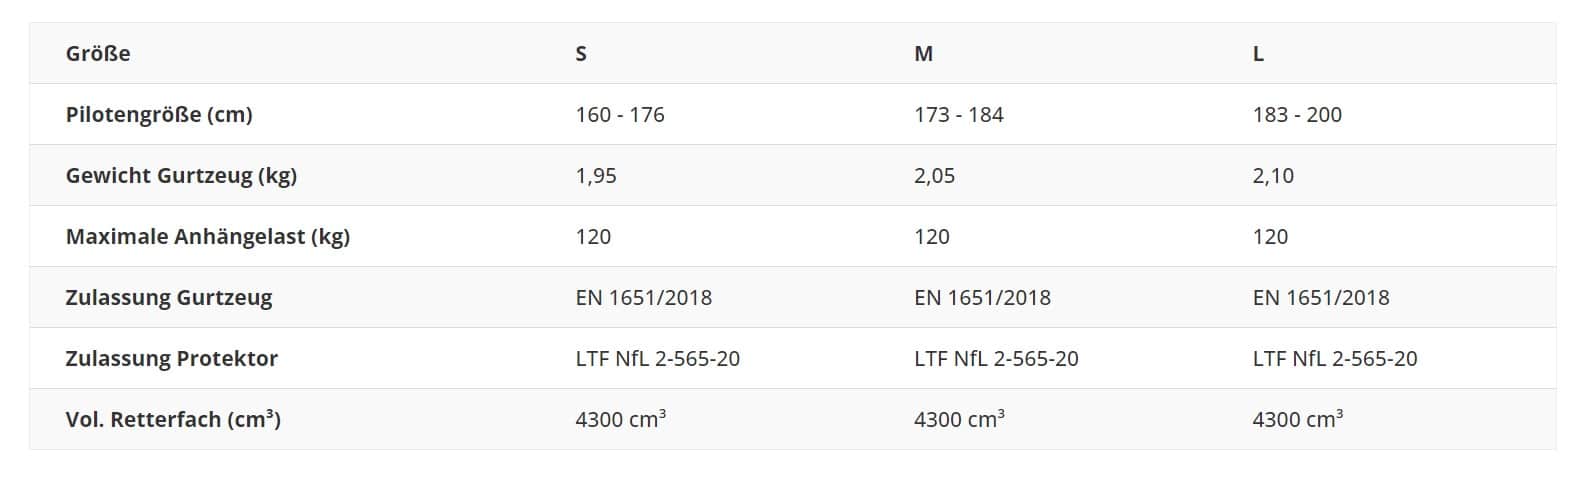Screen dimensions: 1579x480
Task: Click the Gewicht Gurtzeug (kg) label
Action: [x=181, y=176]
